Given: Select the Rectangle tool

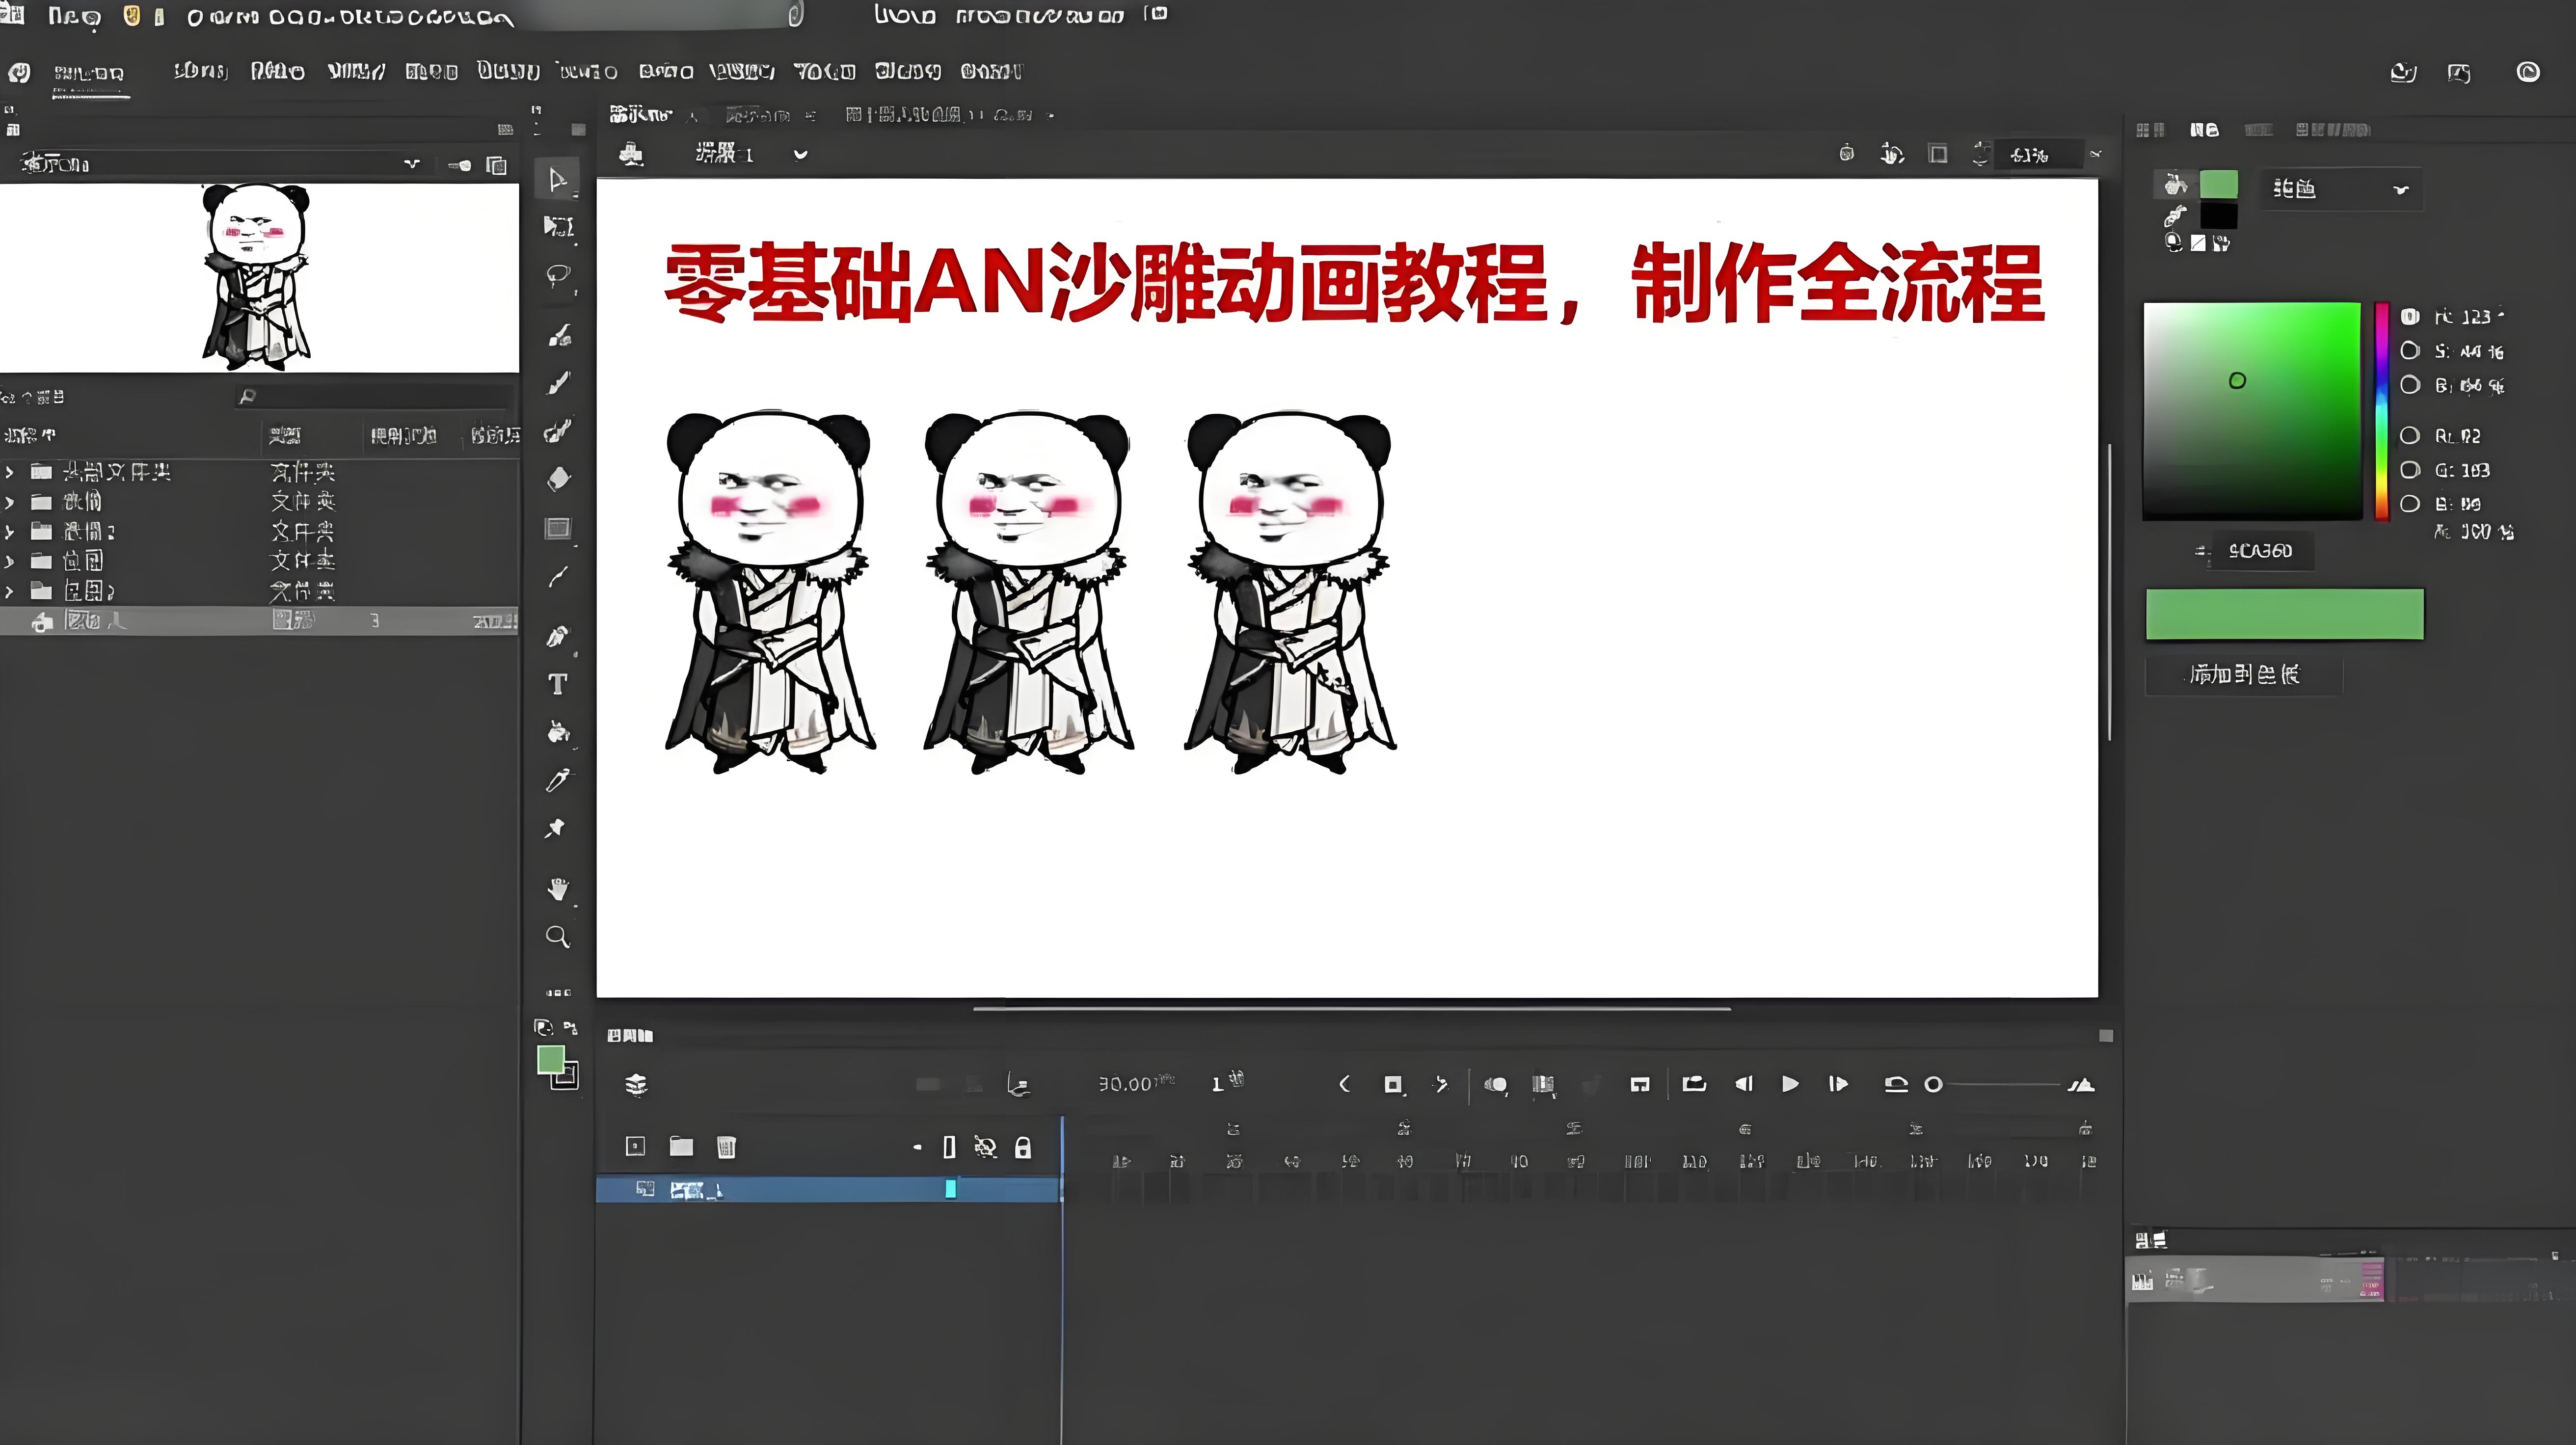Looking at the screenshot, I should click(x=558, y=528).
